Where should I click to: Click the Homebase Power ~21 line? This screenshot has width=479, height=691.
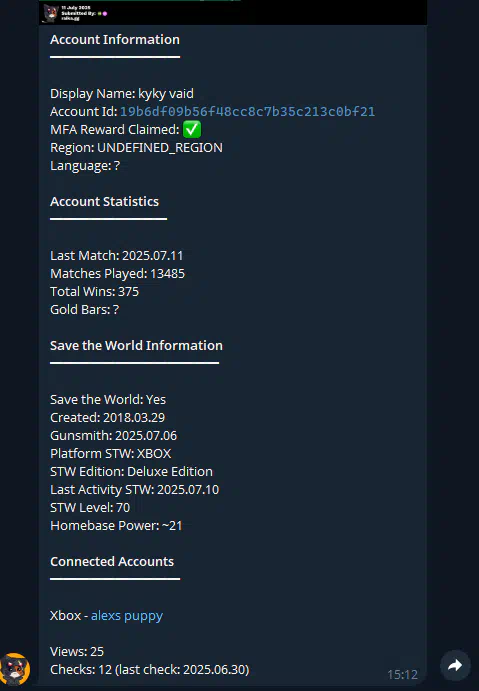(x=116, y=526)
